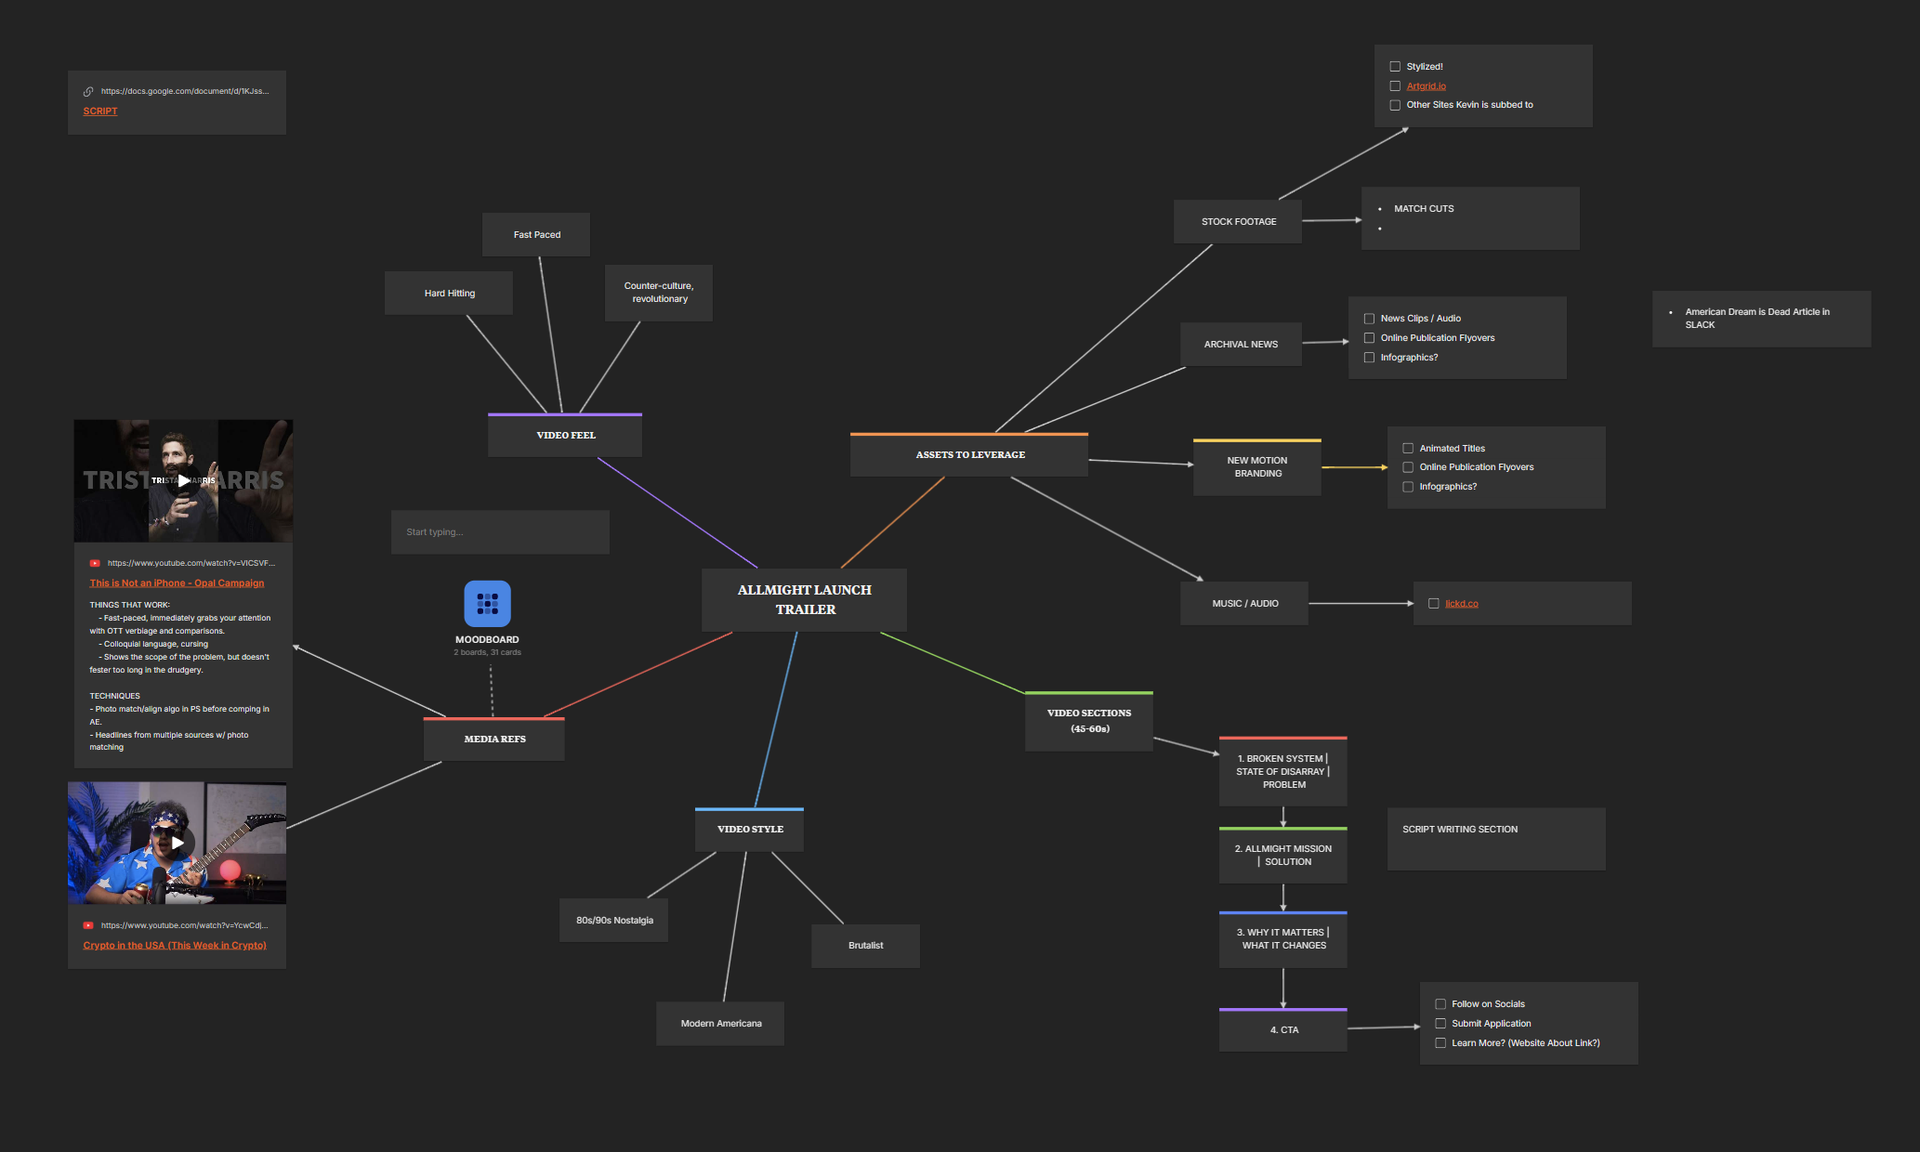Open the SCRIPT link
Image resolution: width=1920 pixels, height=1152 pixels.
[x=100, y=111]
